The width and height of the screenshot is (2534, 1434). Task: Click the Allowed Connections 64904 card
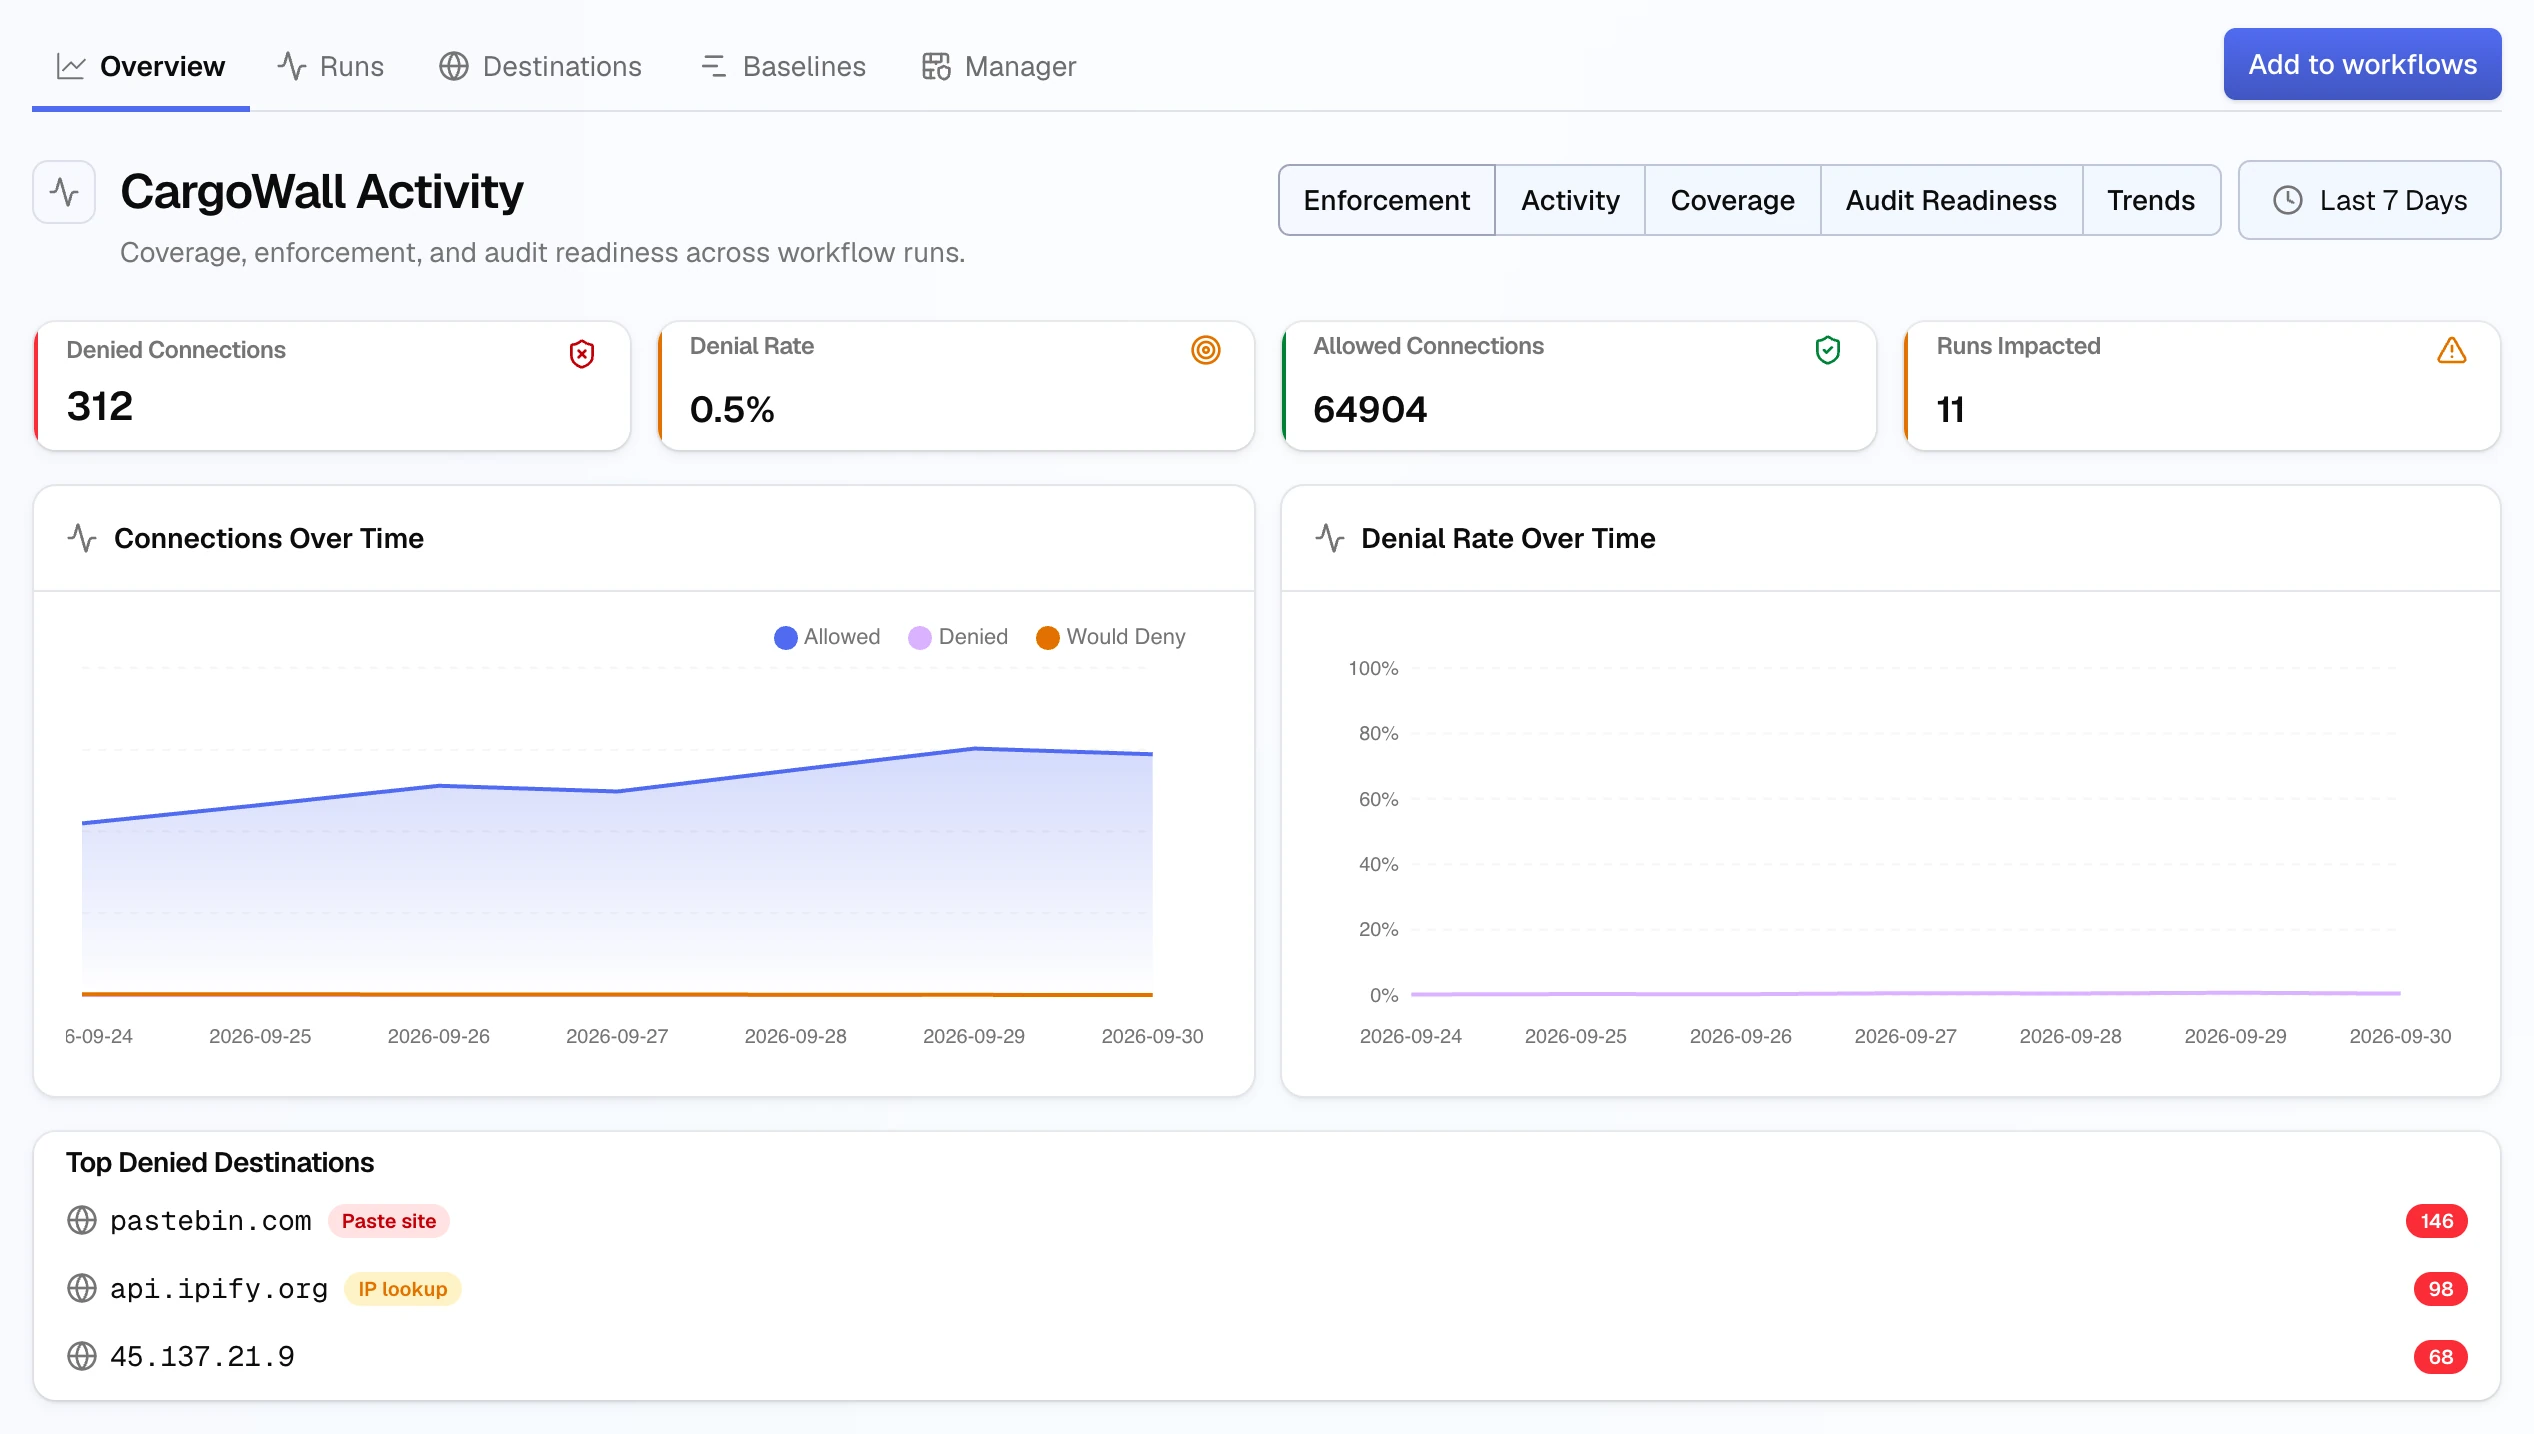pyautogui.click(x=1579, y=386)
